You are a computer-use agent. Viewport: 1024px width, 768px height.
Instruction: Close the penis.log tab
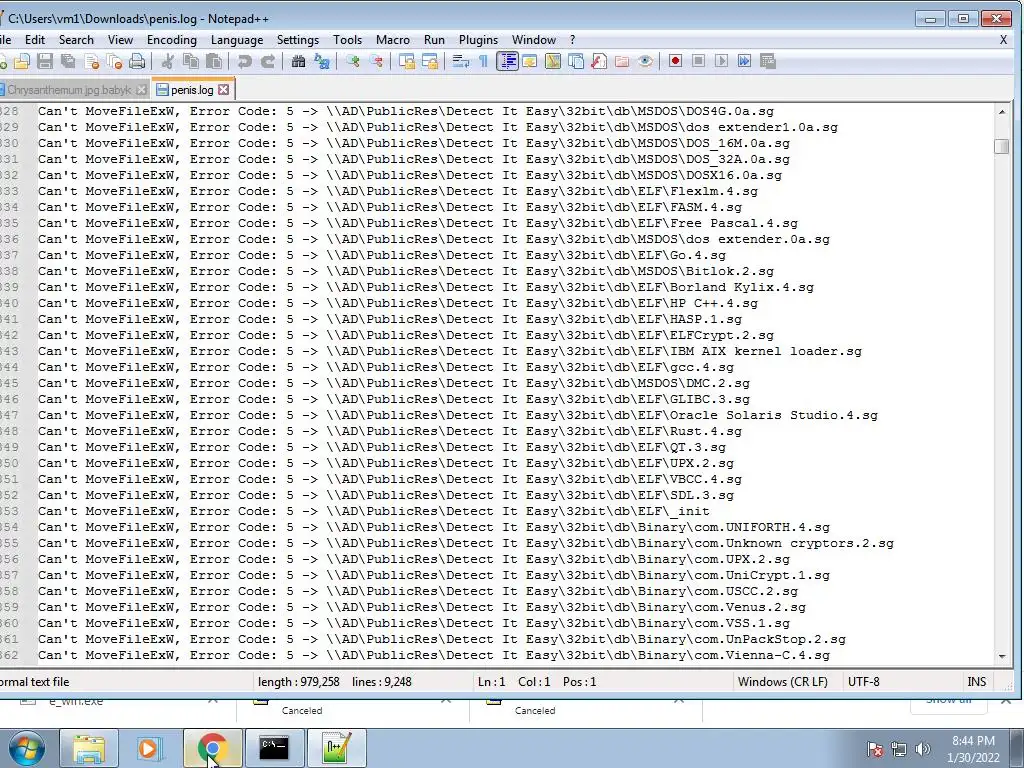223,89
